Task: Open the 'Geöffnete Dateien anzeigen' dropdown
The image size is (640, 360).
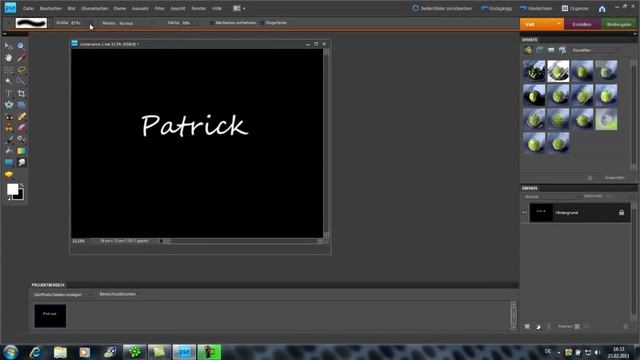Action: [x=62, y=294]
